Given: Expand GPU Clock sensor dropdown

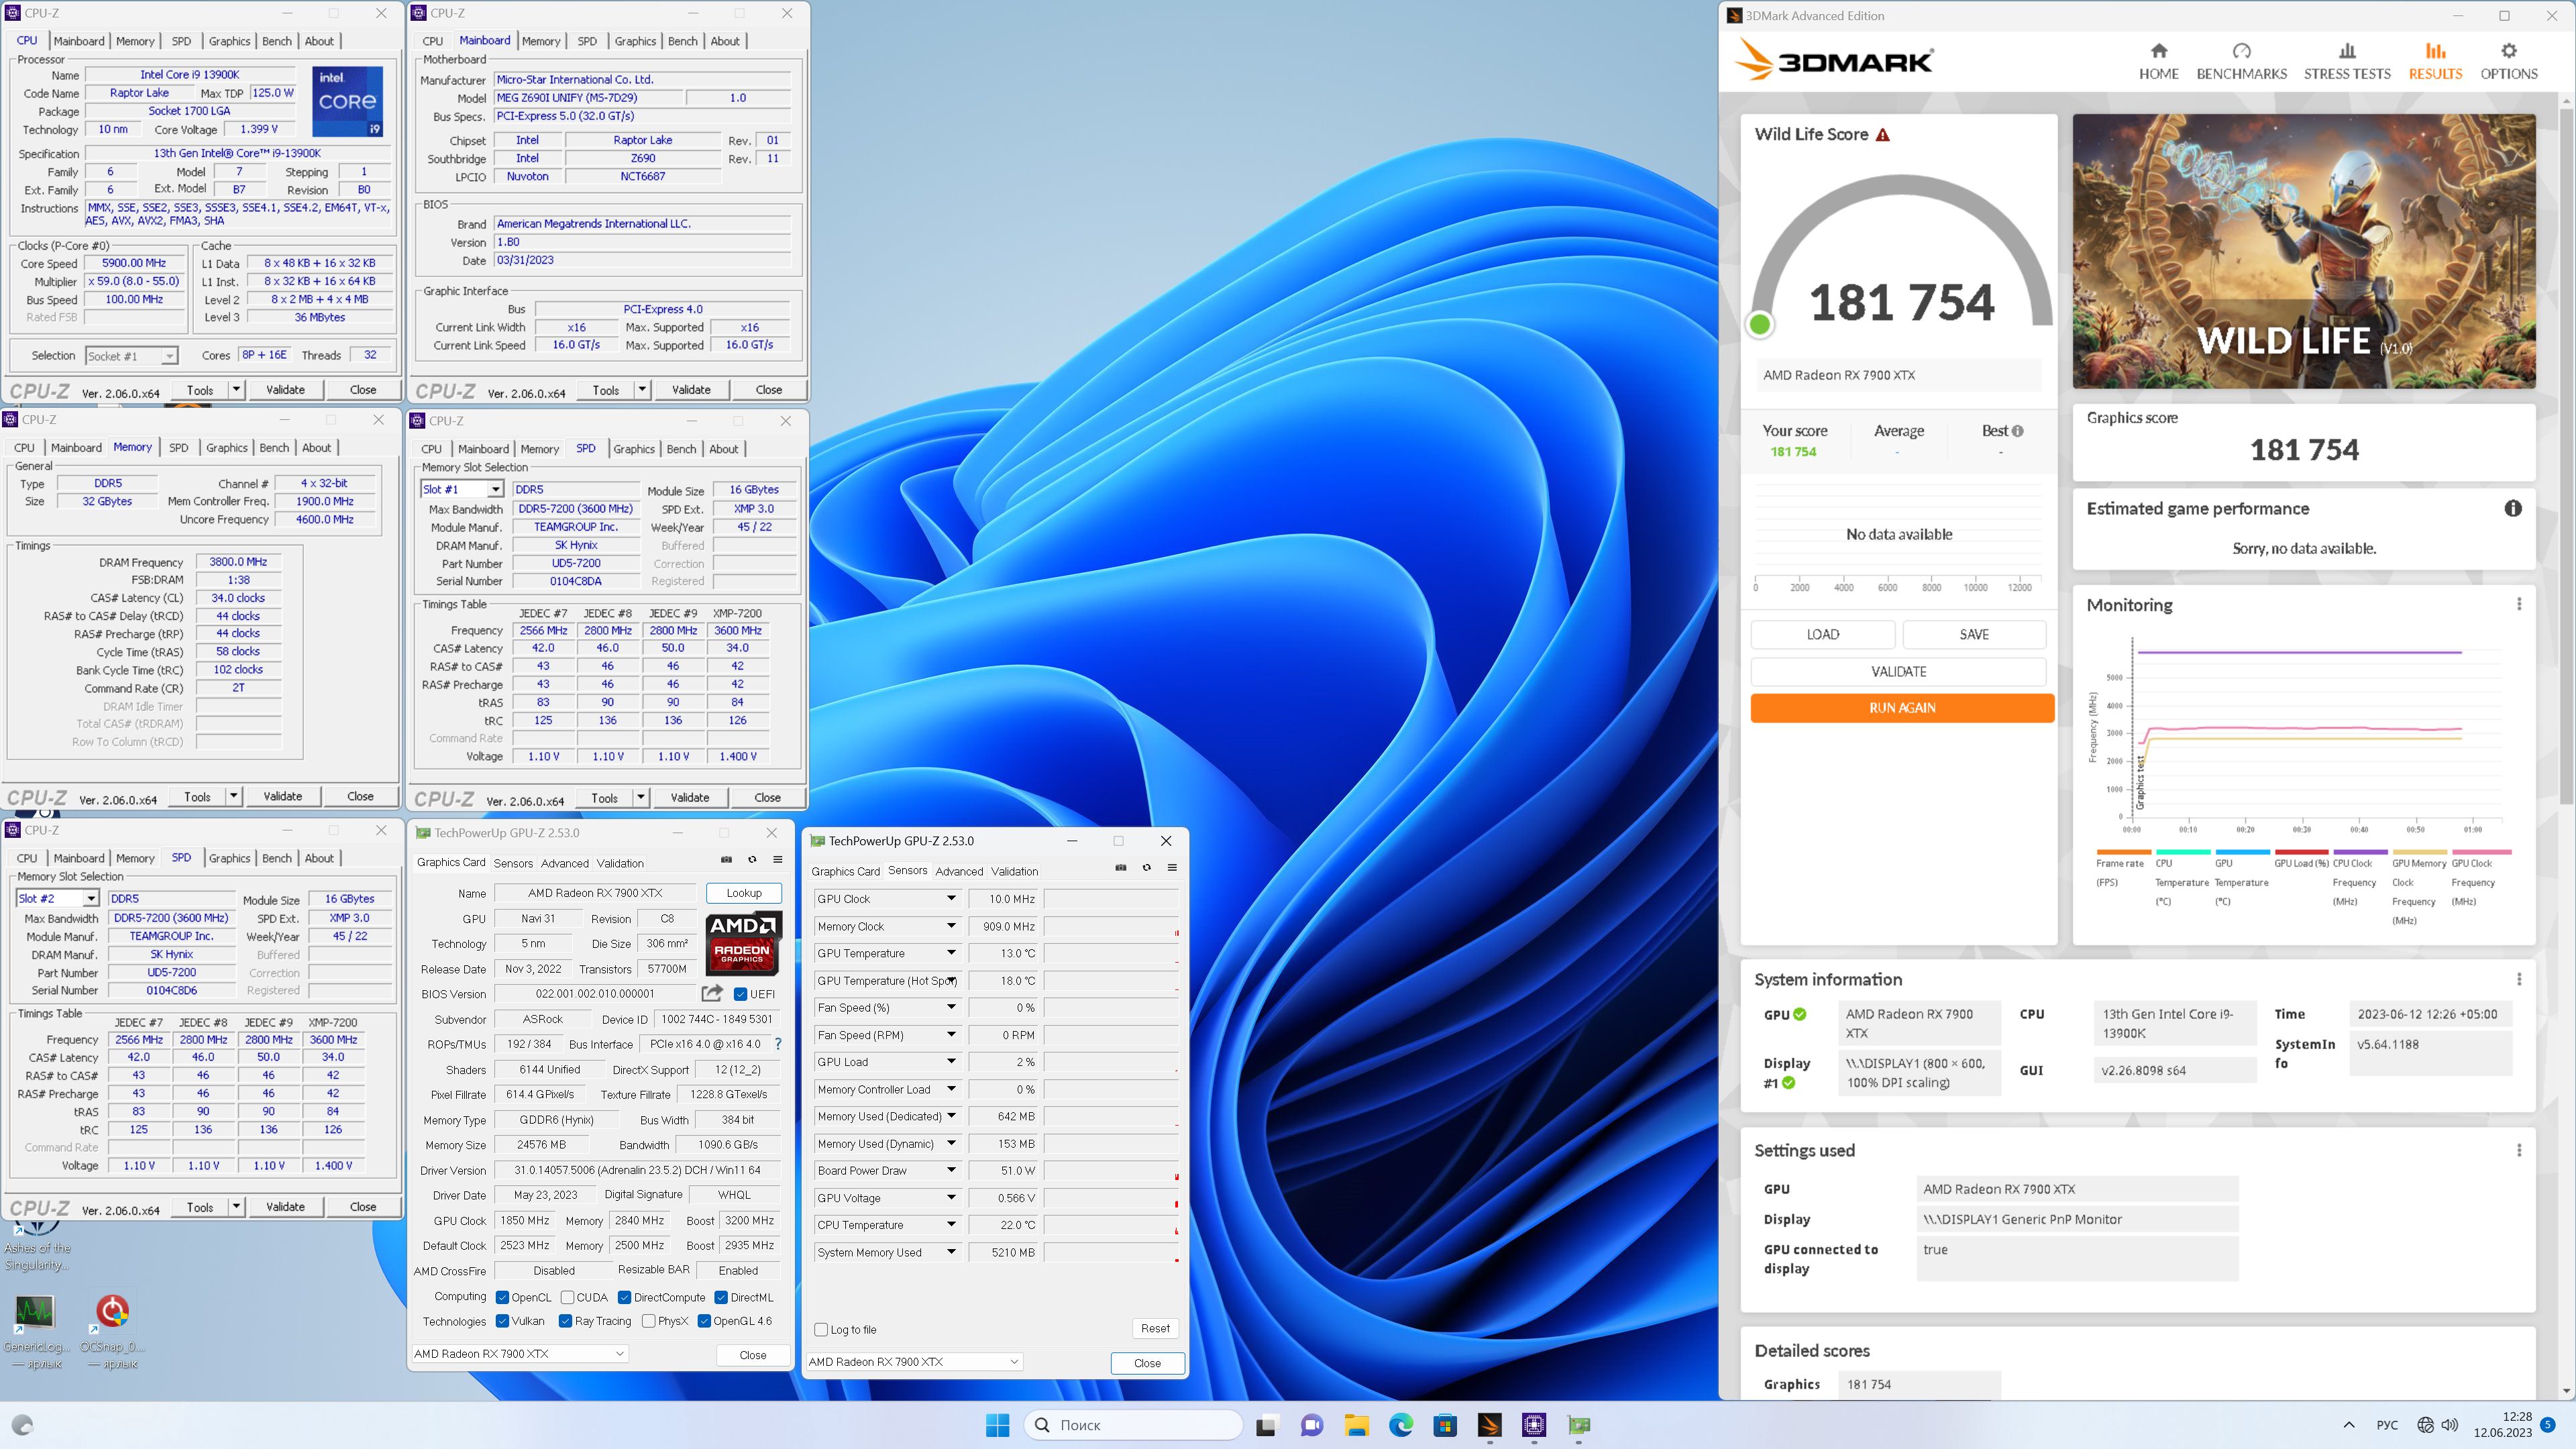Looking at the screenshot, I should tap(951, 898).
